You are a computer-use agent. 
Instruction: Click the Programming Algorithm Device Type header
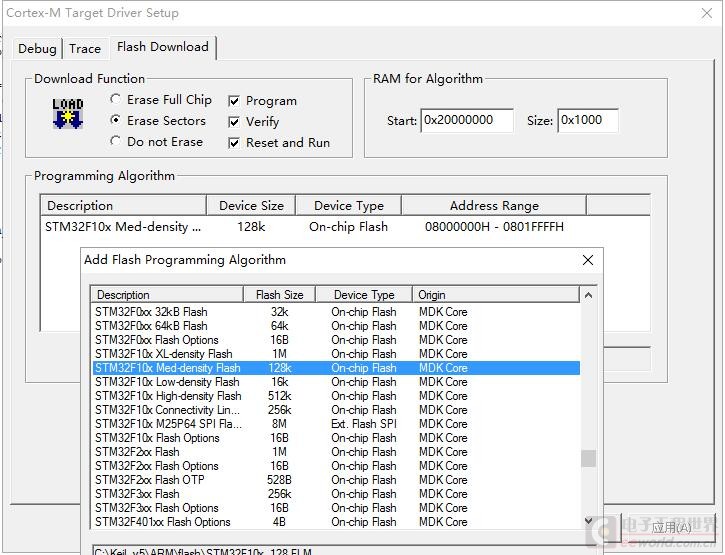[x=349, y=205]
